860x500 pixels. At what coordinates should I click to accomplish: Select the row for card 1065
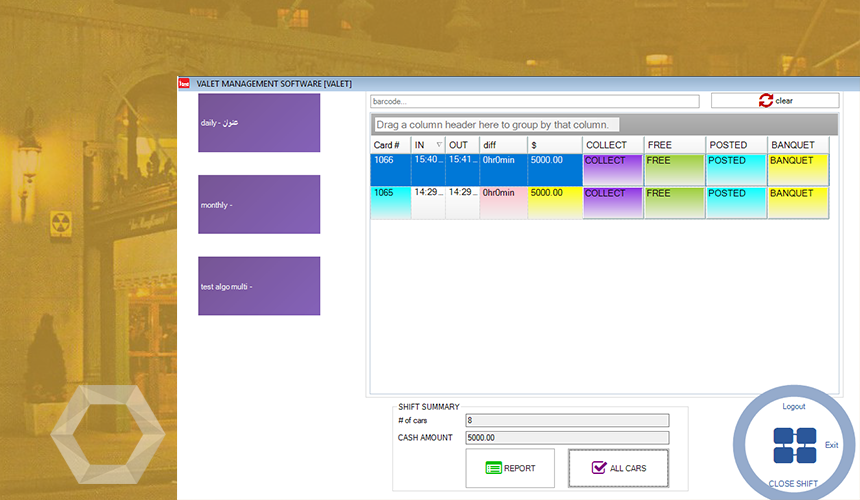pyautogui.click(x=390, y=202)
